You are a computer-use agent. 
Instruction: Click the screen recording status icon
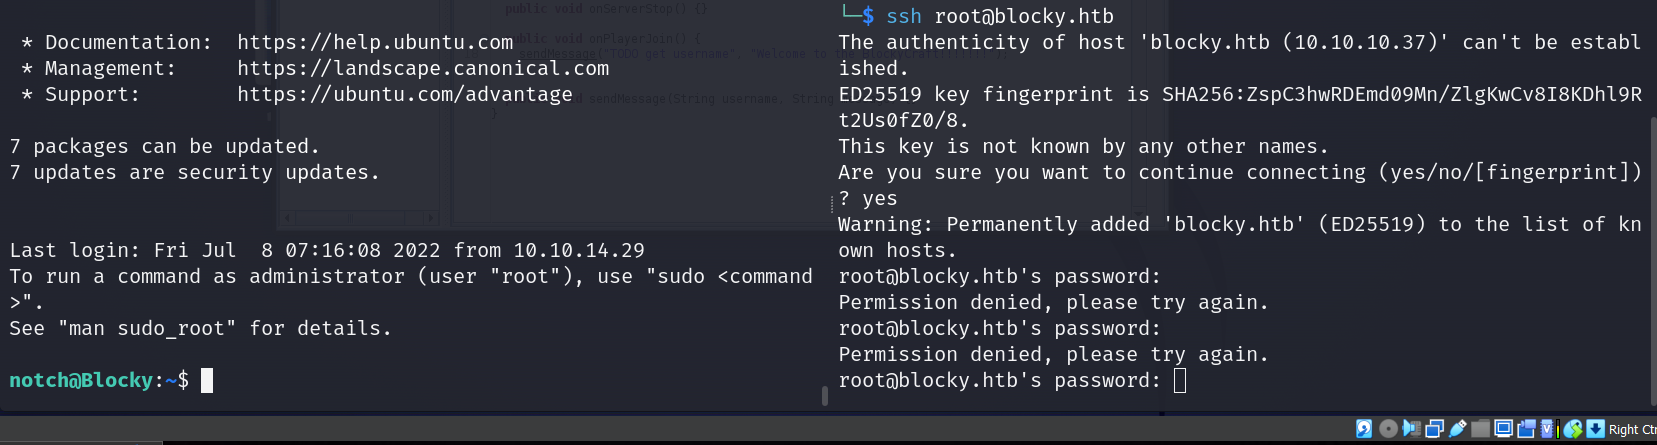[x=1526, y=429]
